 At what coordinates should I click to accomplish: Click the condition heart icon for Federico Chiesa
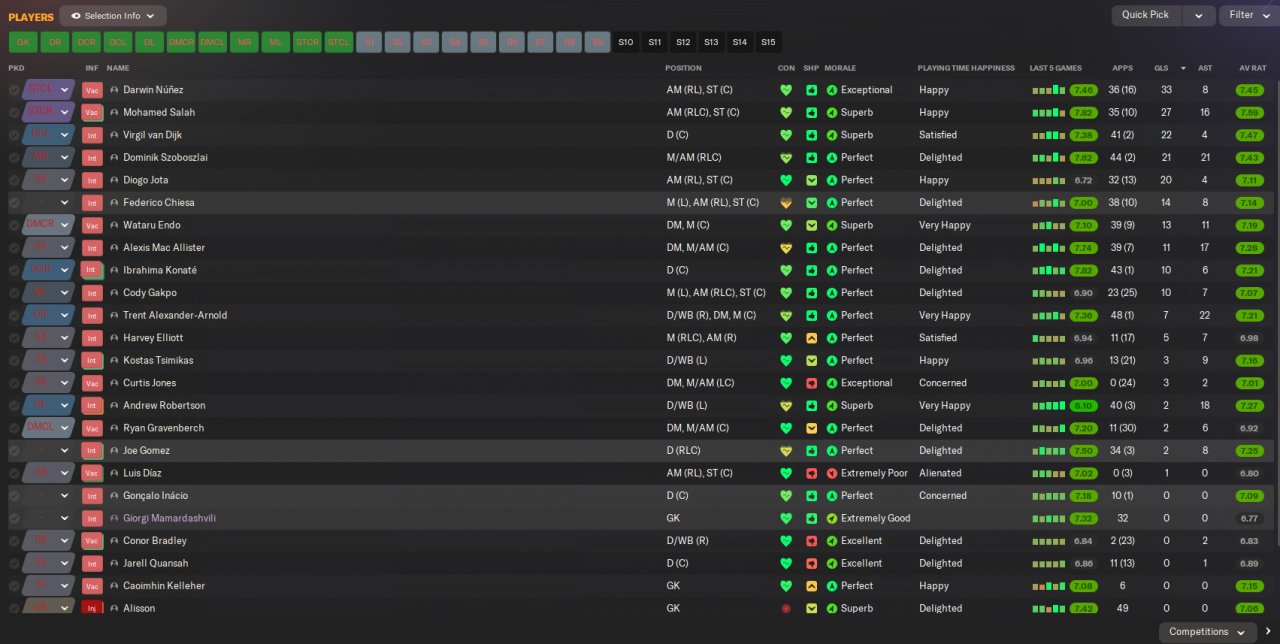pyautogui.click(x=786, y=203)
